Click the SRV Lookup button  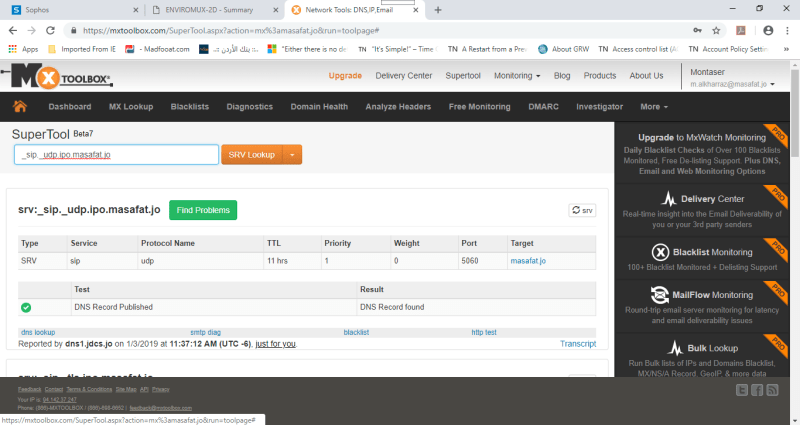252,155
